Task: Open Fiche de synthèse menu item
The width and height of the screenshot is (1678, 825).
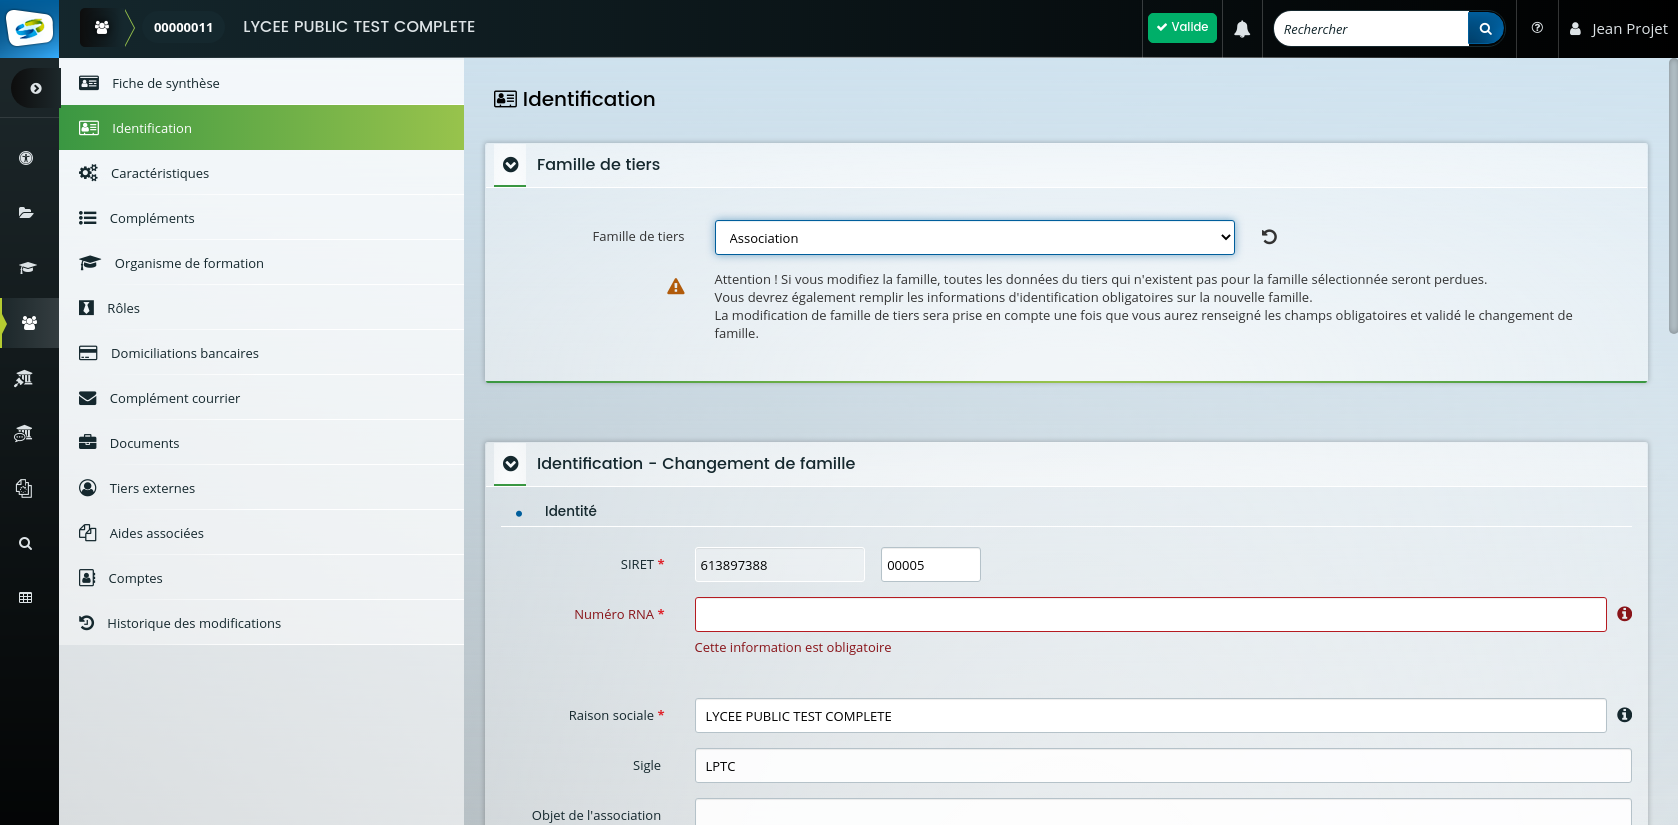Action: [262, 83]
